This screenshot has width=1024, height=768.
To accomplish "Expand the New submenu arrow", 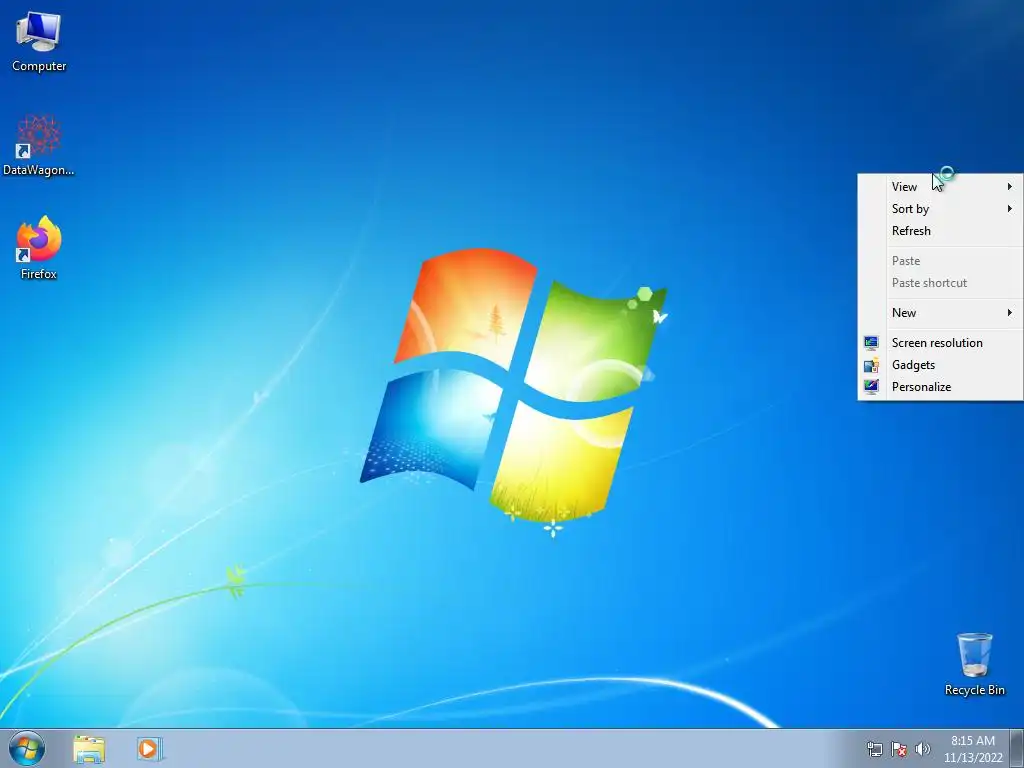I will (x=1010, y=313).
